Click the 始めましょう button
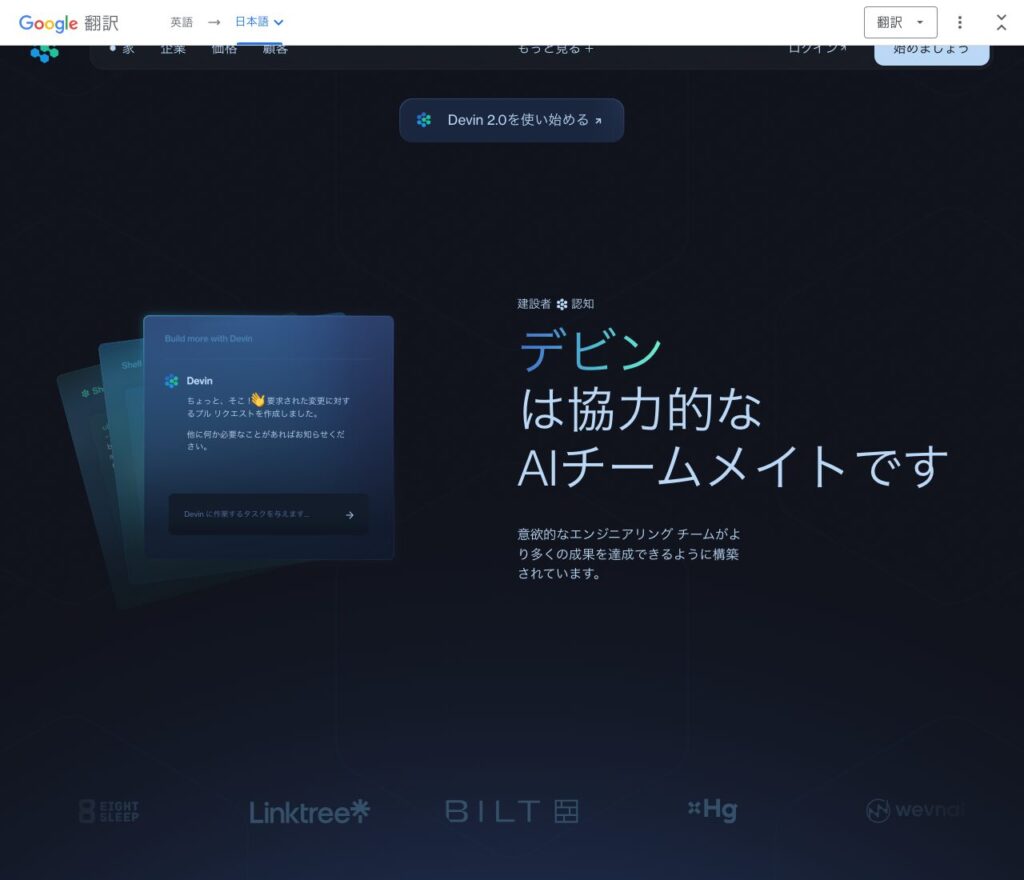1024x880 pixels. [x=931, y=54]
